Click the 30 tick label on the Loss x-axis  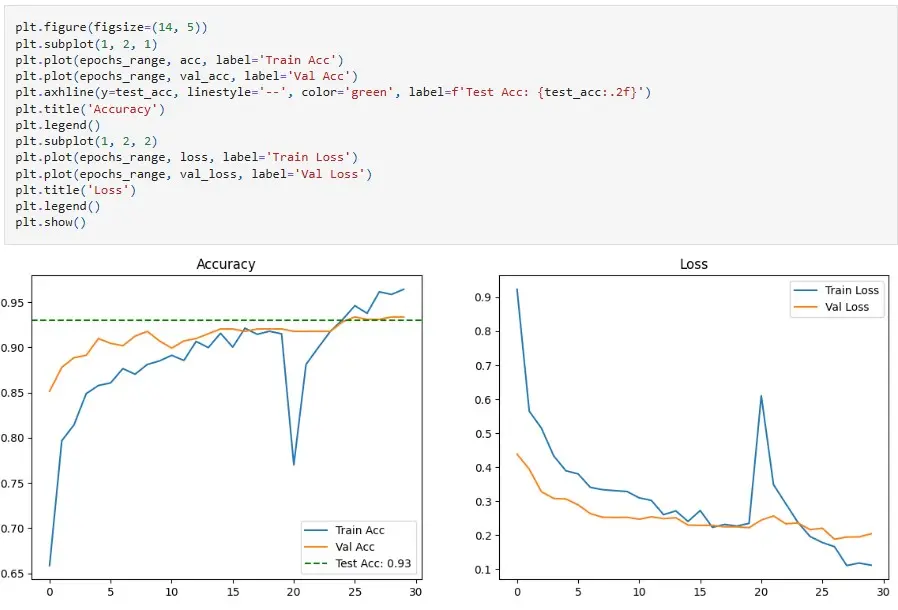click(x=884, y=589)
